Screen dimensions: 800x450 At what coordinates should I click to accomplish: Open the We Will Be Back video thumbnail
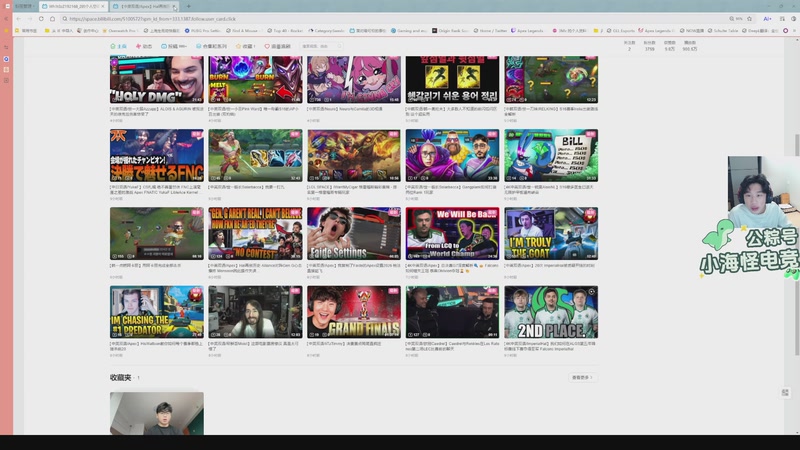[x=453, y=234]
